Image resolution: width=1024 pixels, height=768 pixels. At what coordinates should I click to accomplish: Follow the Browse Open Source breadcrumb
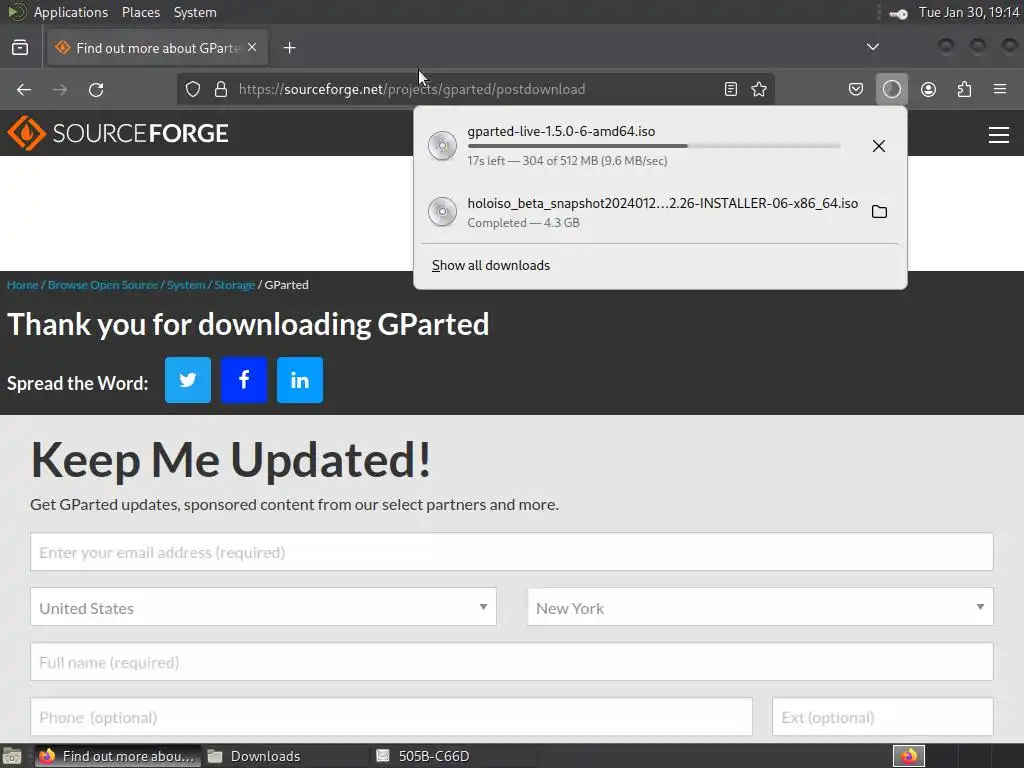click(103, 285)
